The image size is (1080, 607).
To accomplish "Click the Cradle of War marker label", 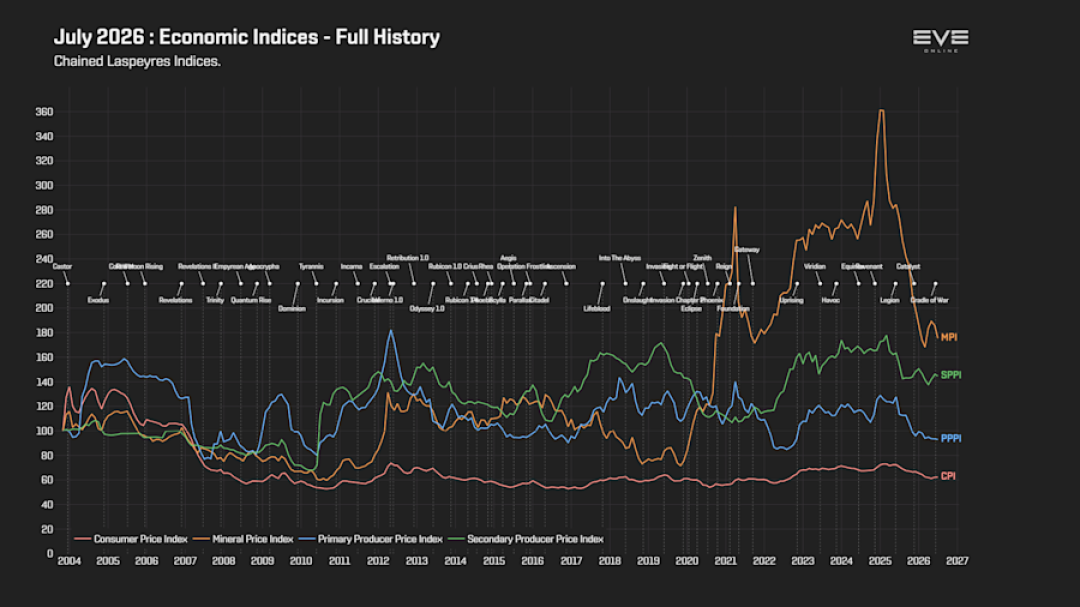I will click(x=930, y=300).
